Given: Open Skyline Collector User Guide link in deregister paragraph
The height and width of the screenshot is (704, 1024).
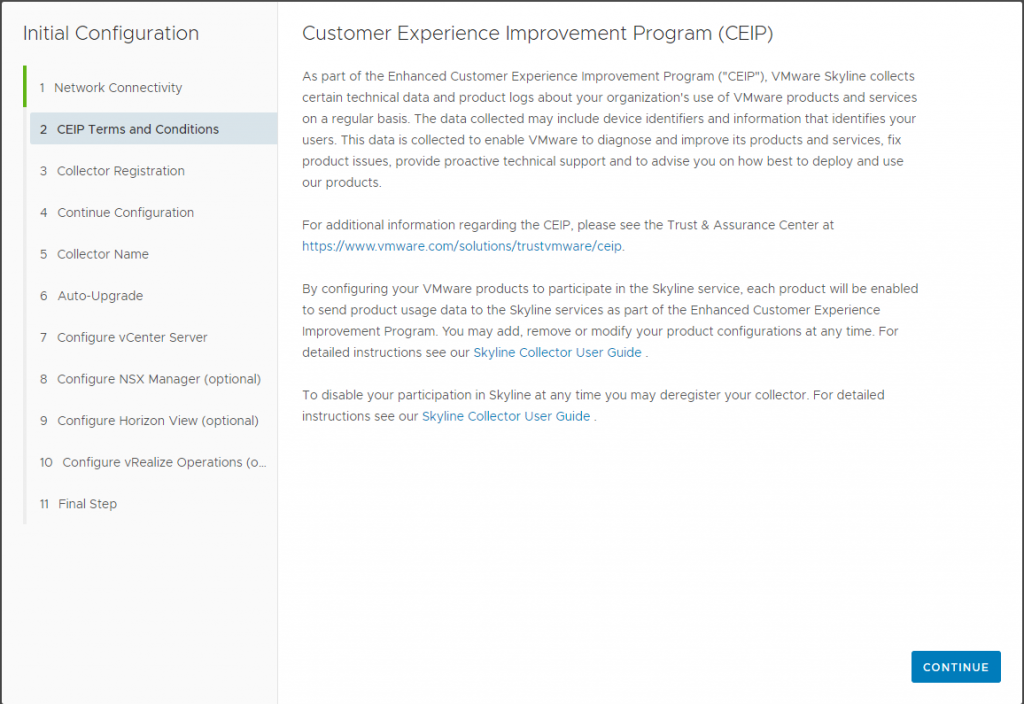Looking at the screenshot, I should click(505, 416).
